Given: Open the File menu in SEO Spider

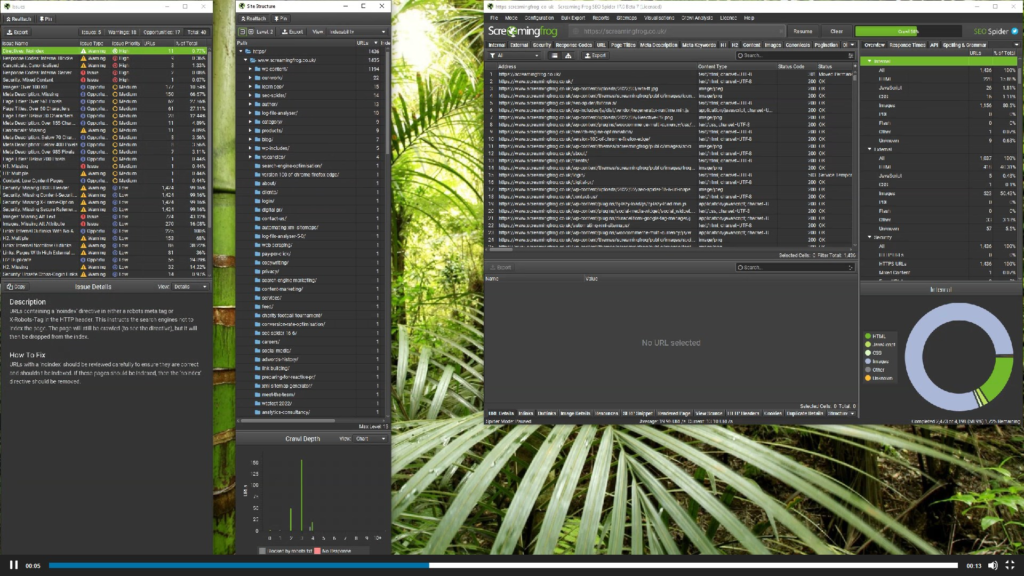Looking at the screenshot, I should pos(494,18).
